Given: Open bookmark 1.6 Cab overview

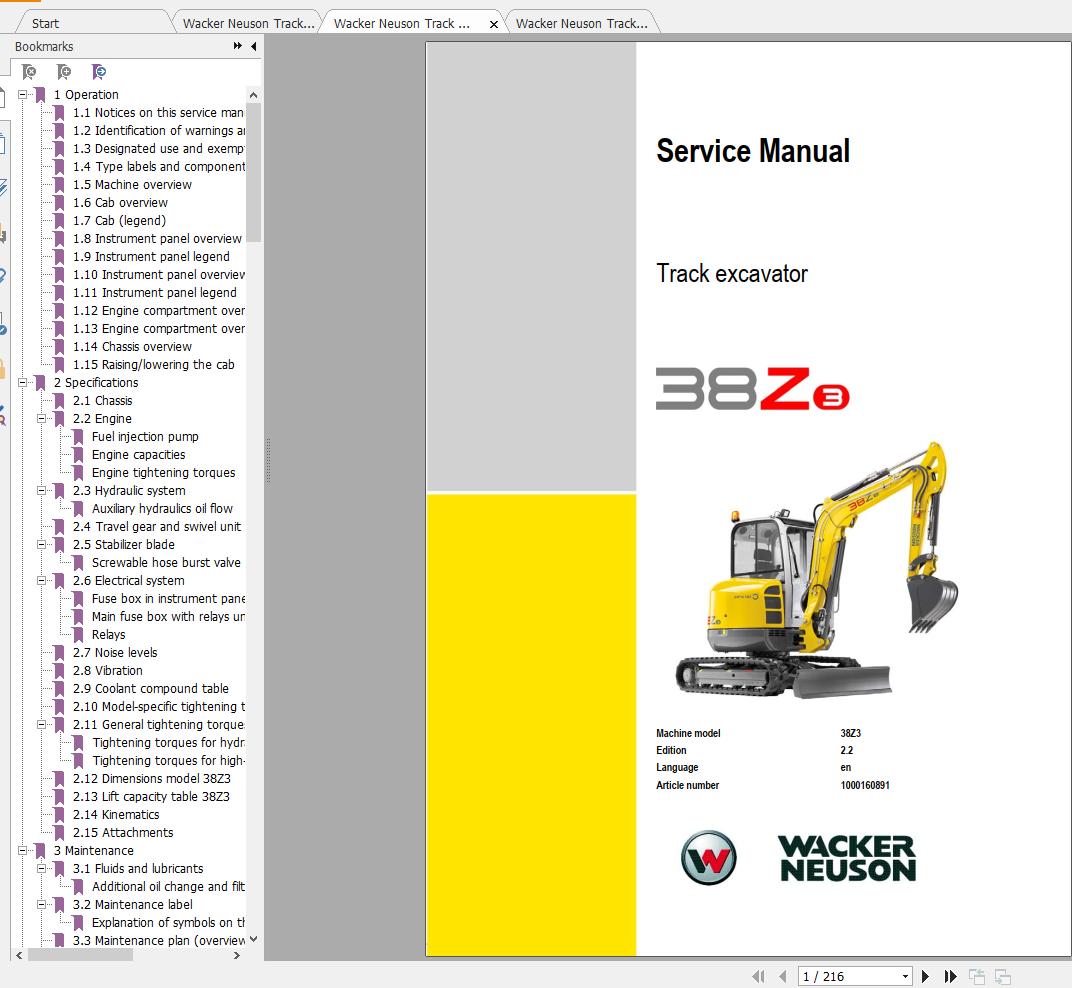Looking at the screenshot, I should point(120,202).
